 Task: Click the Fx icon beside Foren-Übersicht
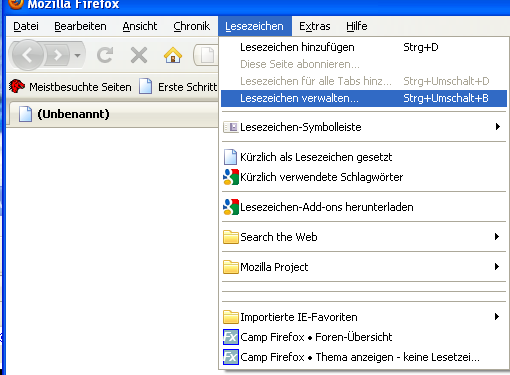(x=231, y=337)
